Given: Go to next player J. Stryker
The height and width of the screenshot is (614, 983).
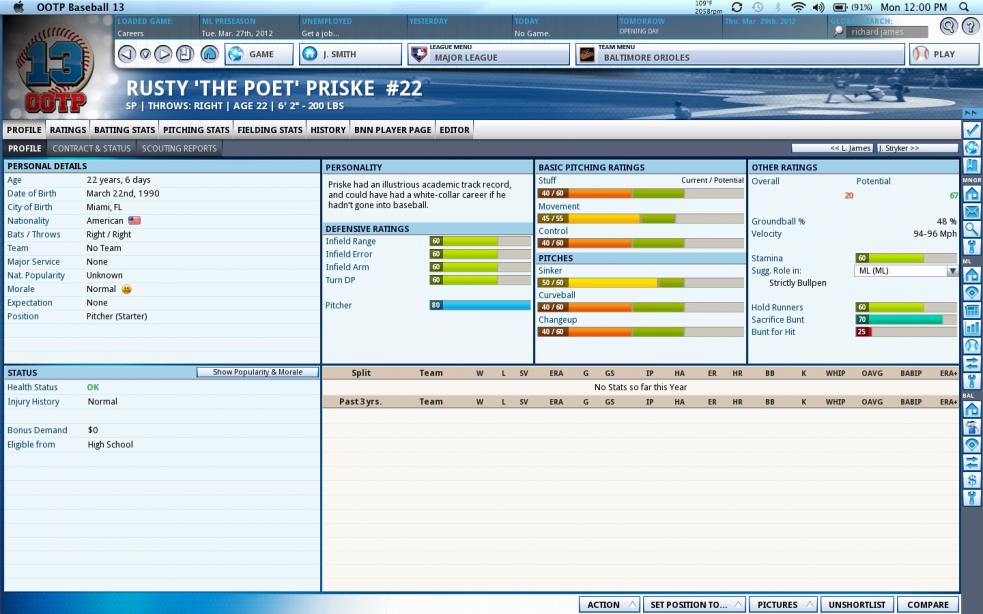Looking at the screenshot, I should [917, 148].
